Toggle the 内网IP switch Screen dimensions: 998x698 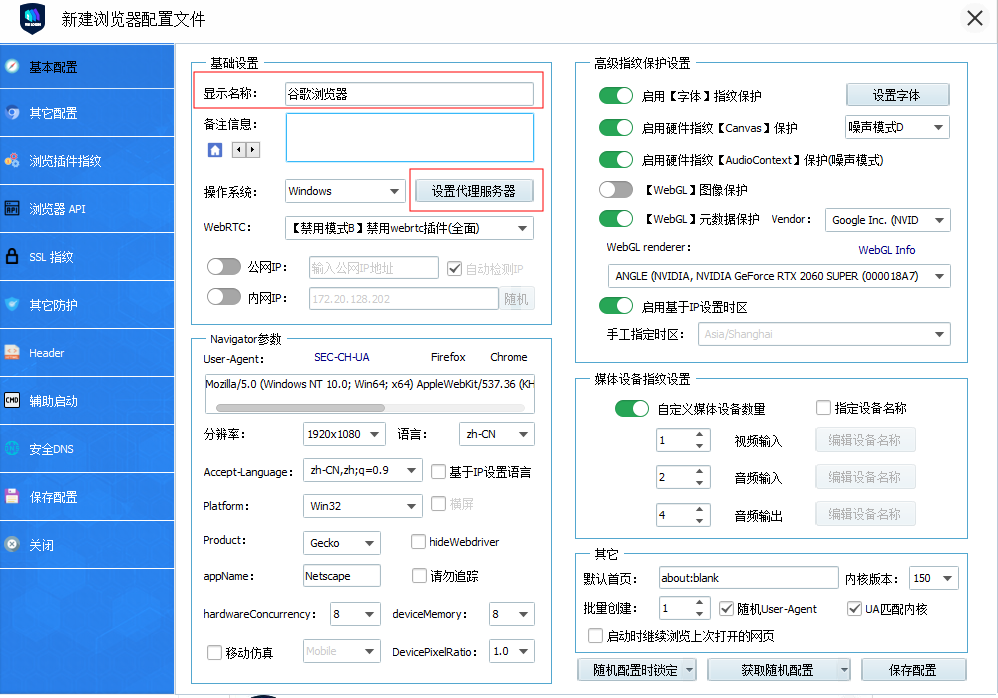pos(223,297)
